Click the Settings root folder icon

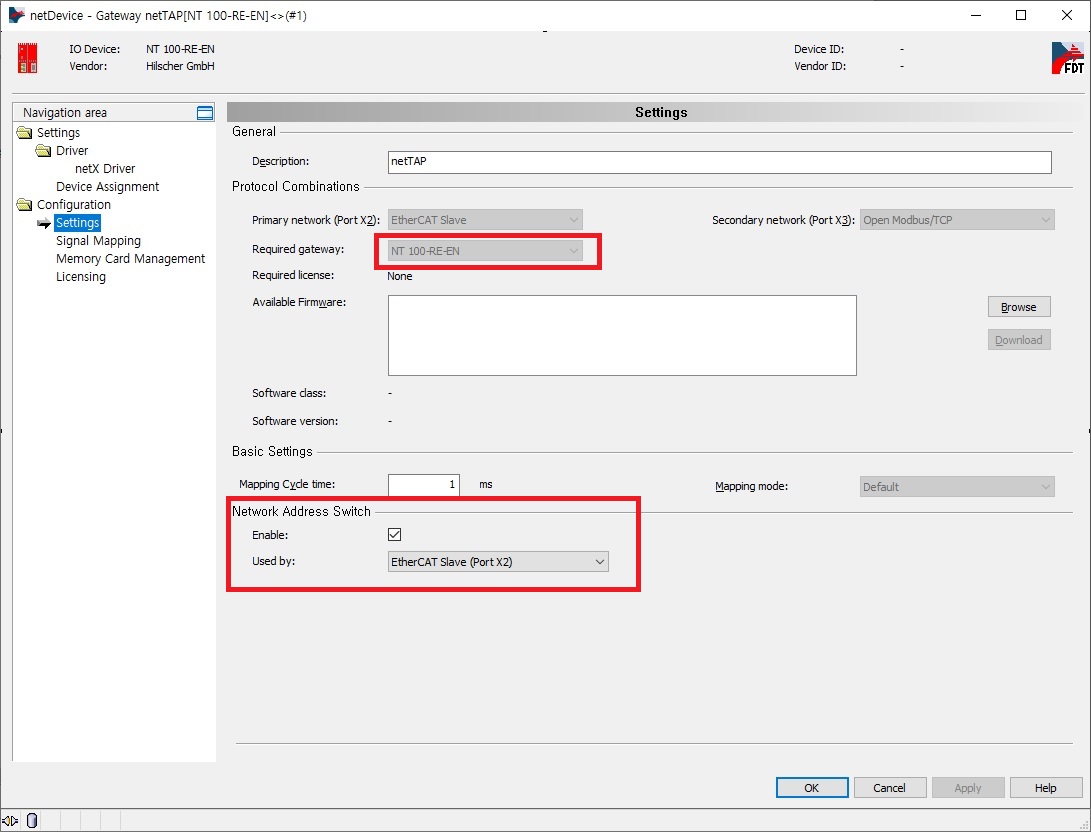point(24,133)
